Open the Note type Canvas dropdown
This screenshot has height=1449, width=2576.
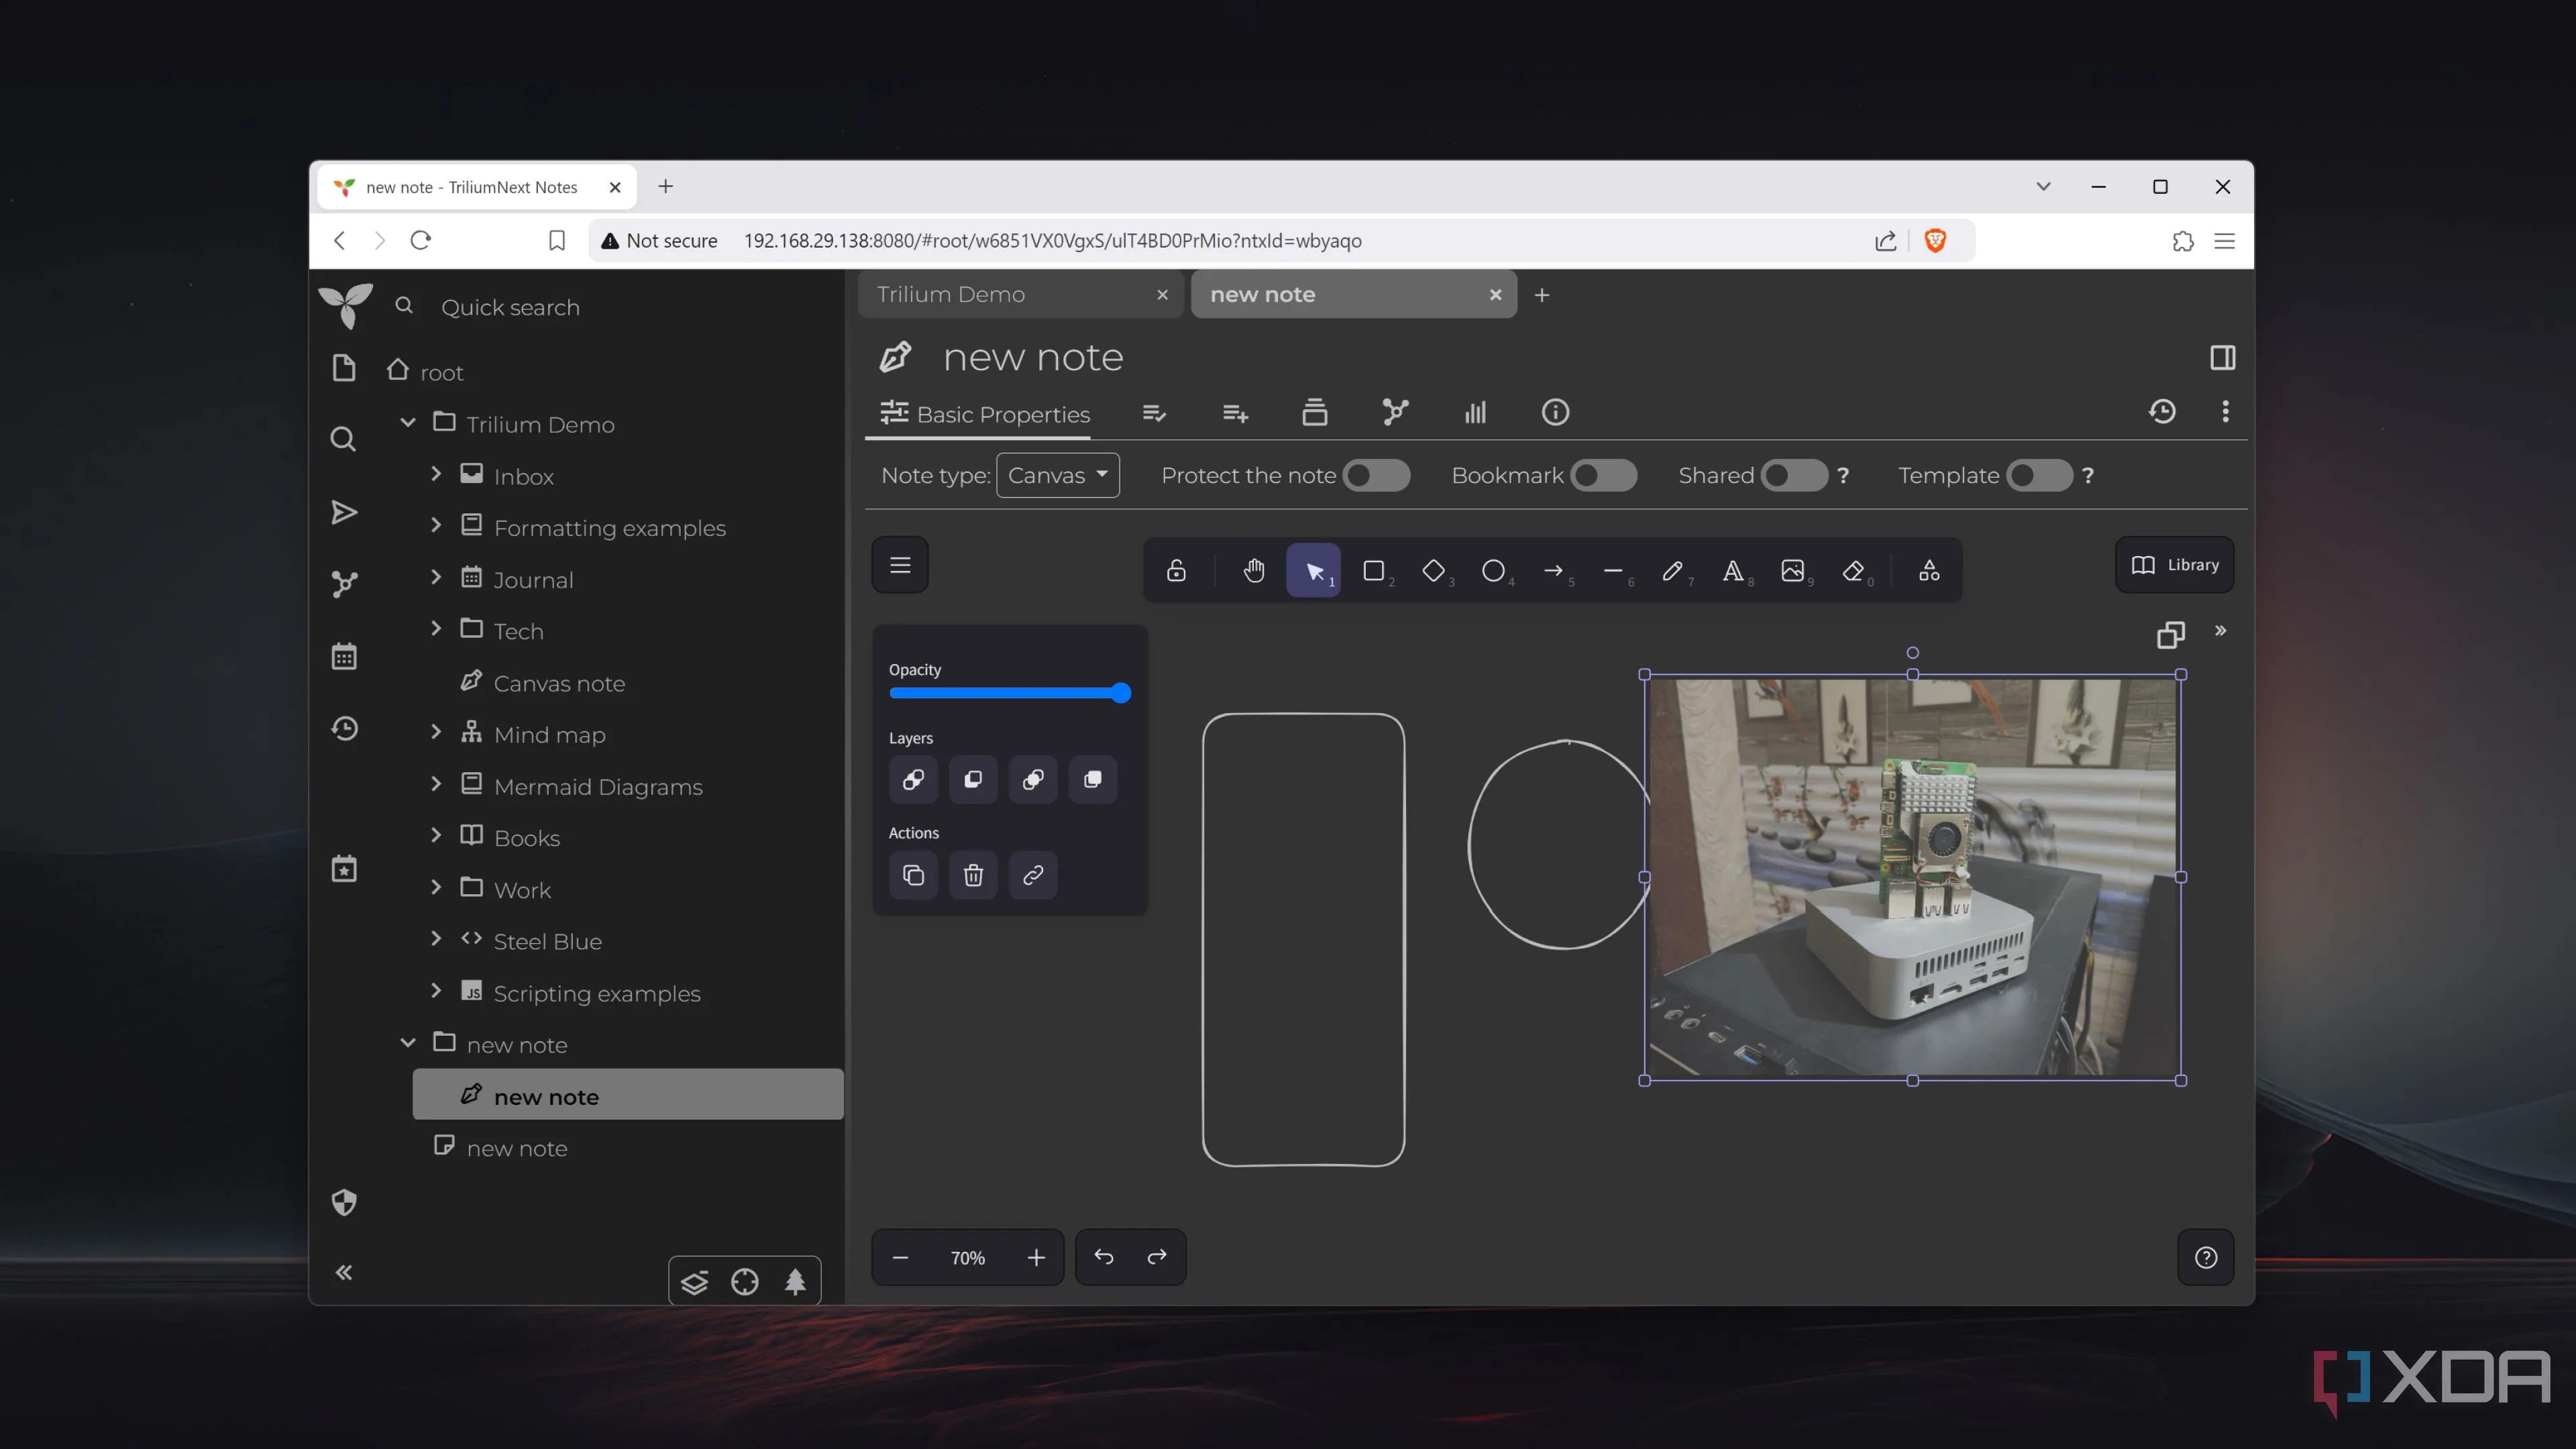pyautogui.click(x=1057, y=475)
